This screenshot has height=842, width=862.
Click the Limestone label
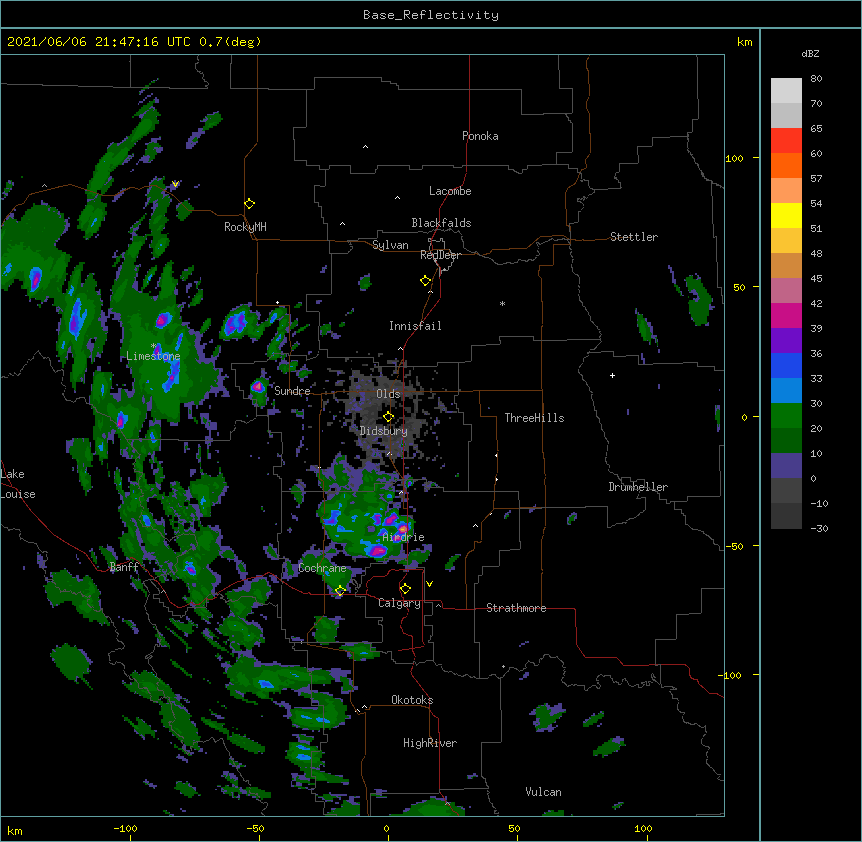coord(153,356)
